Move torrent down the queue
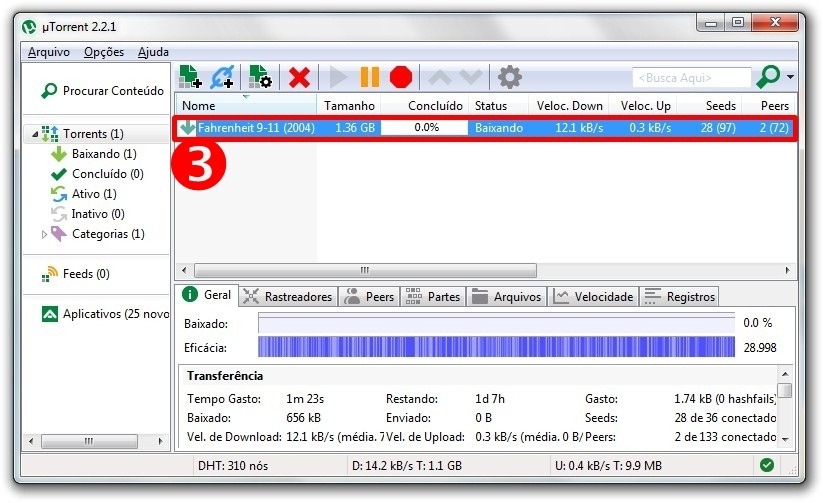This screenshot has height=503, width=823. click(471, 78)
